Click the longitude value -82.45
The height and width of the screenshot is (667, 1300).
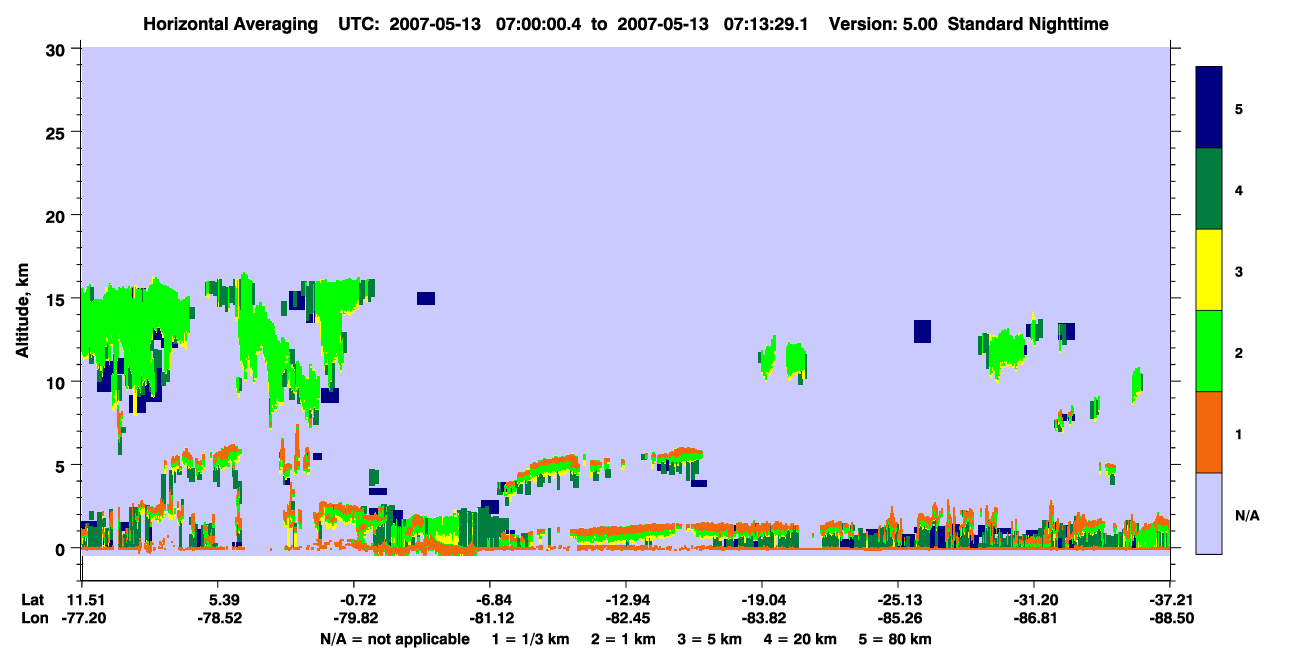click(x=626, y=618)
